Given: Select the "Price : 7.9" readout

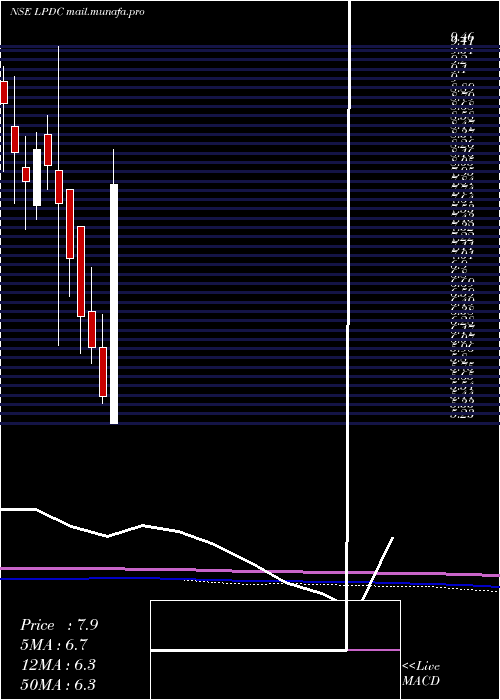Looking at the screenshot, I should pos(59,625).
